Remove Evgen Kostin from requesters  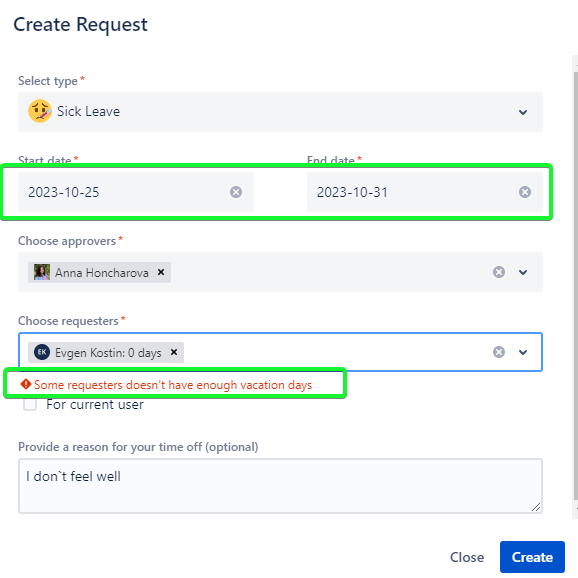(174, 352)
